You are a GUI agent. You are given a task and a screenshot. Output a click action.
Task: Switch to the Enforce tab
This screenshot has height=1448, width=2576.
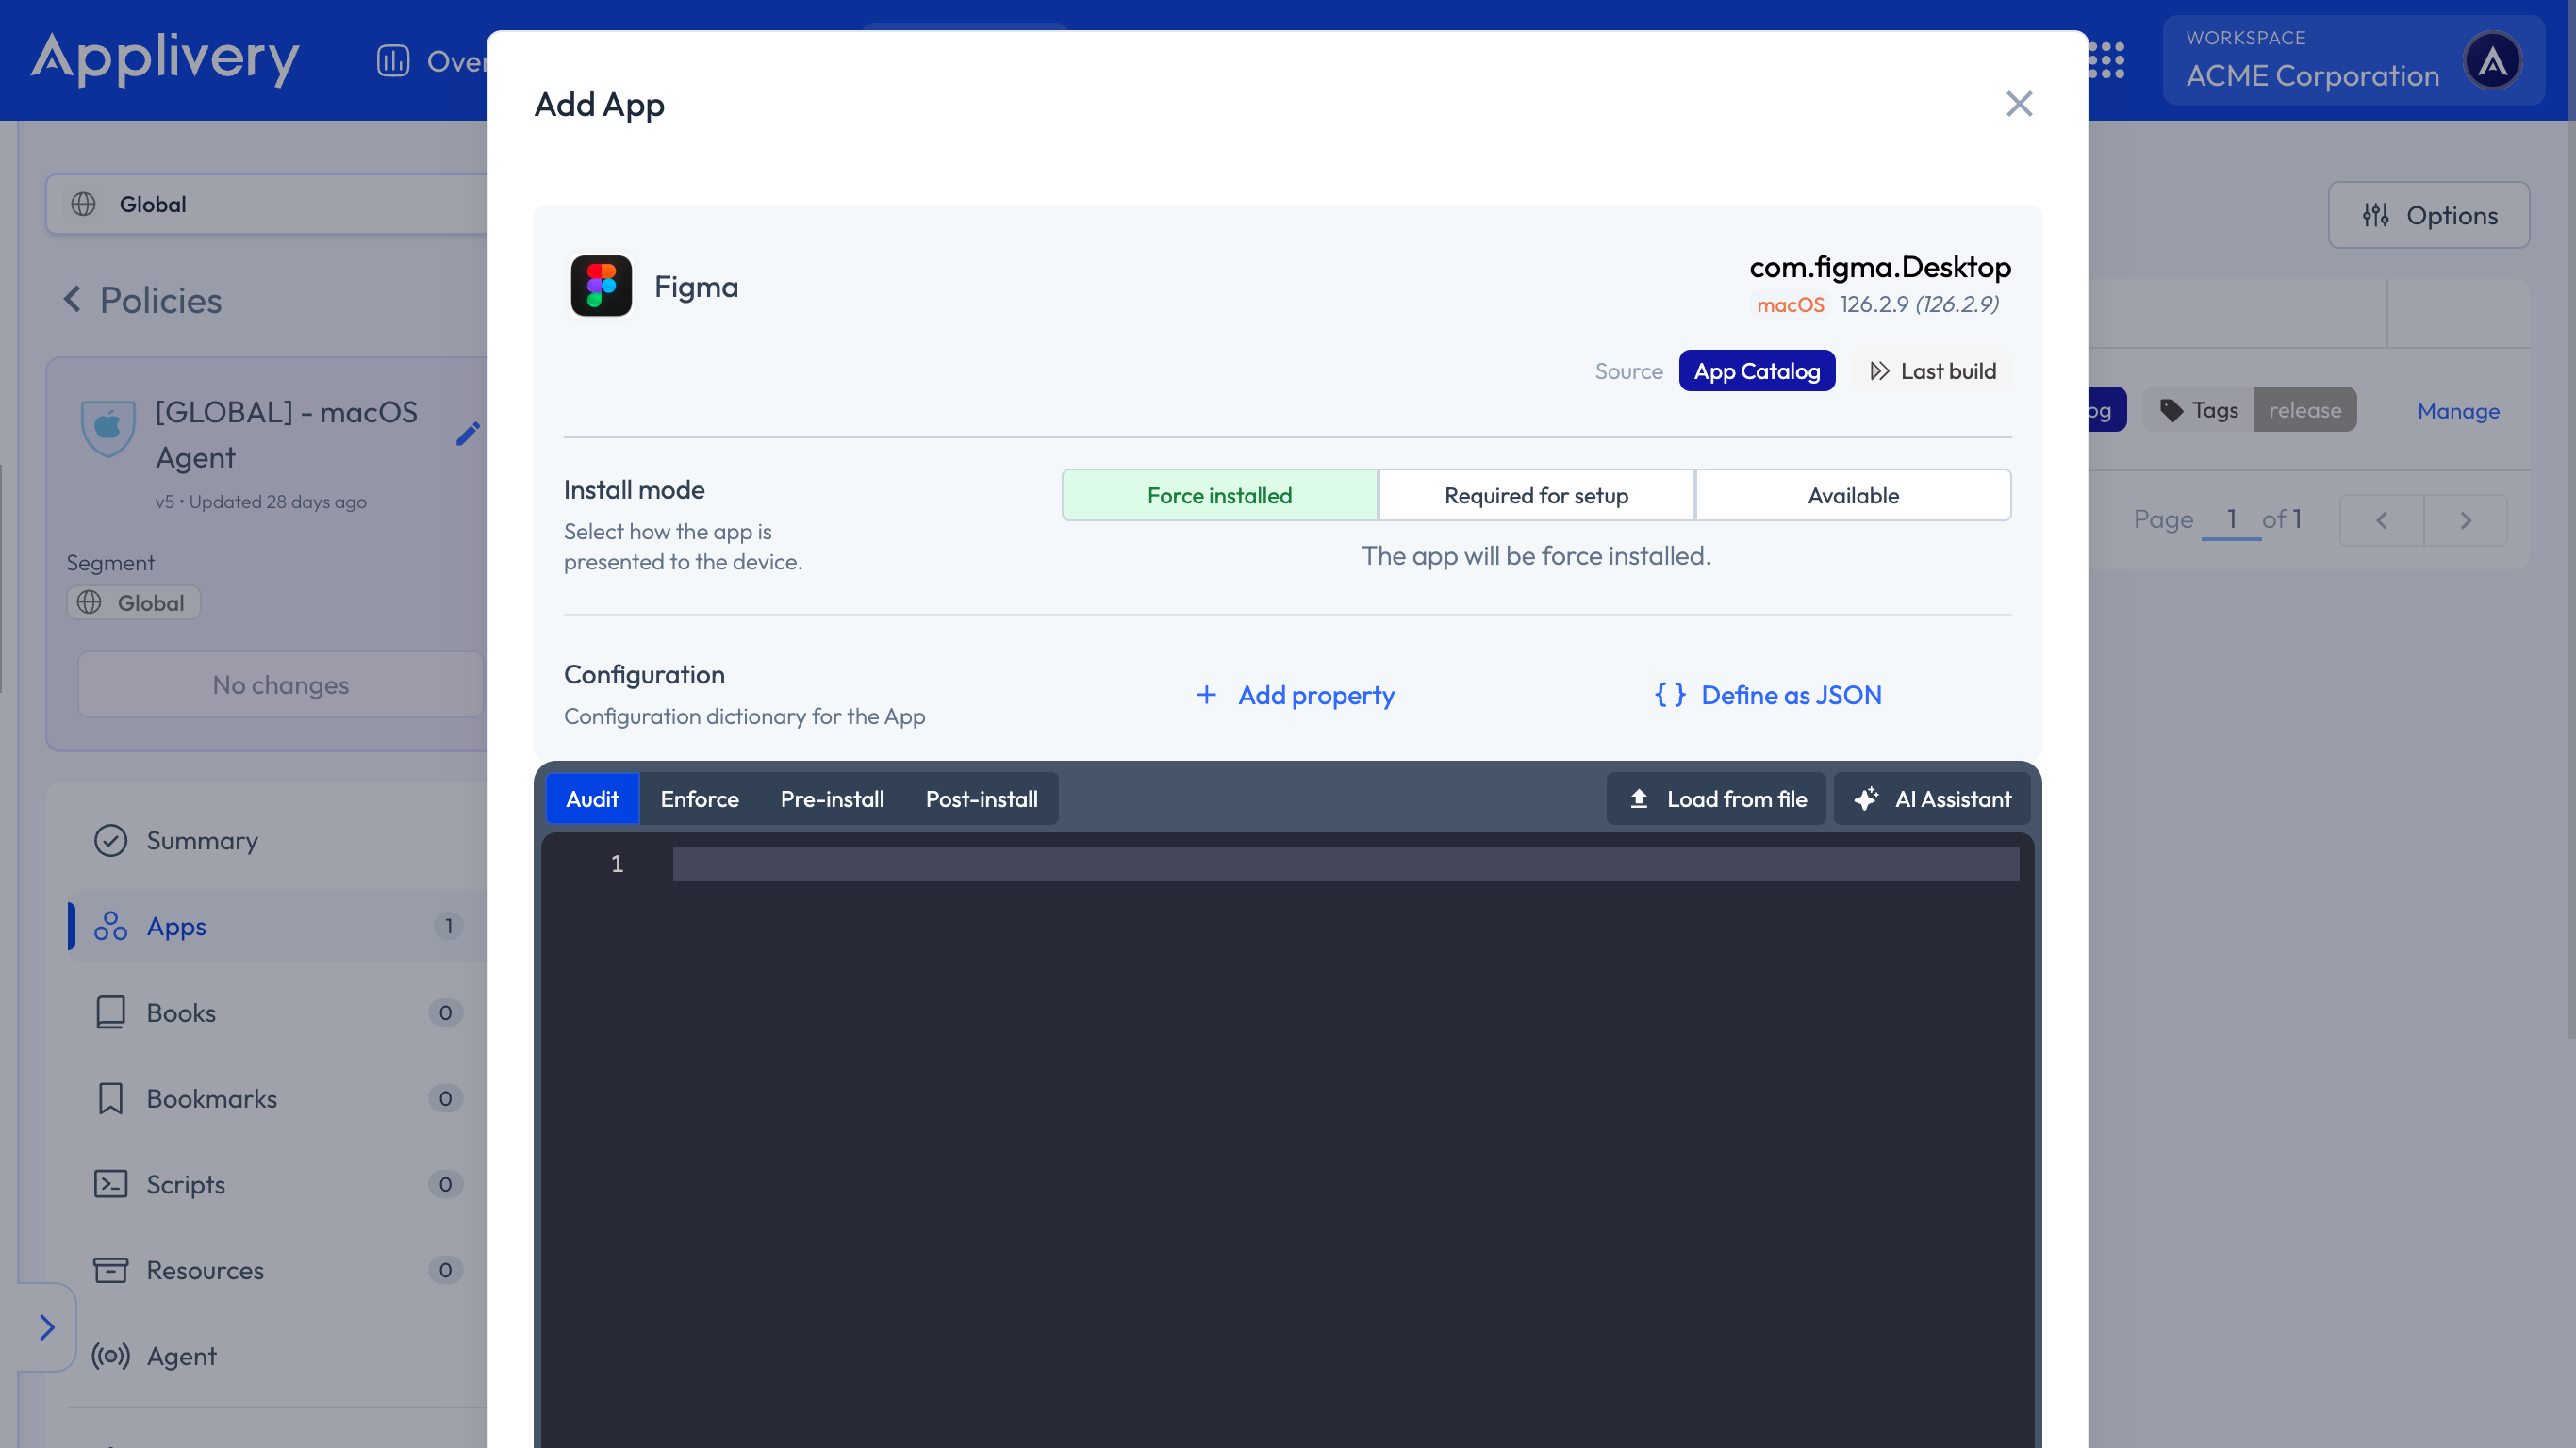[x=699, y=798]
